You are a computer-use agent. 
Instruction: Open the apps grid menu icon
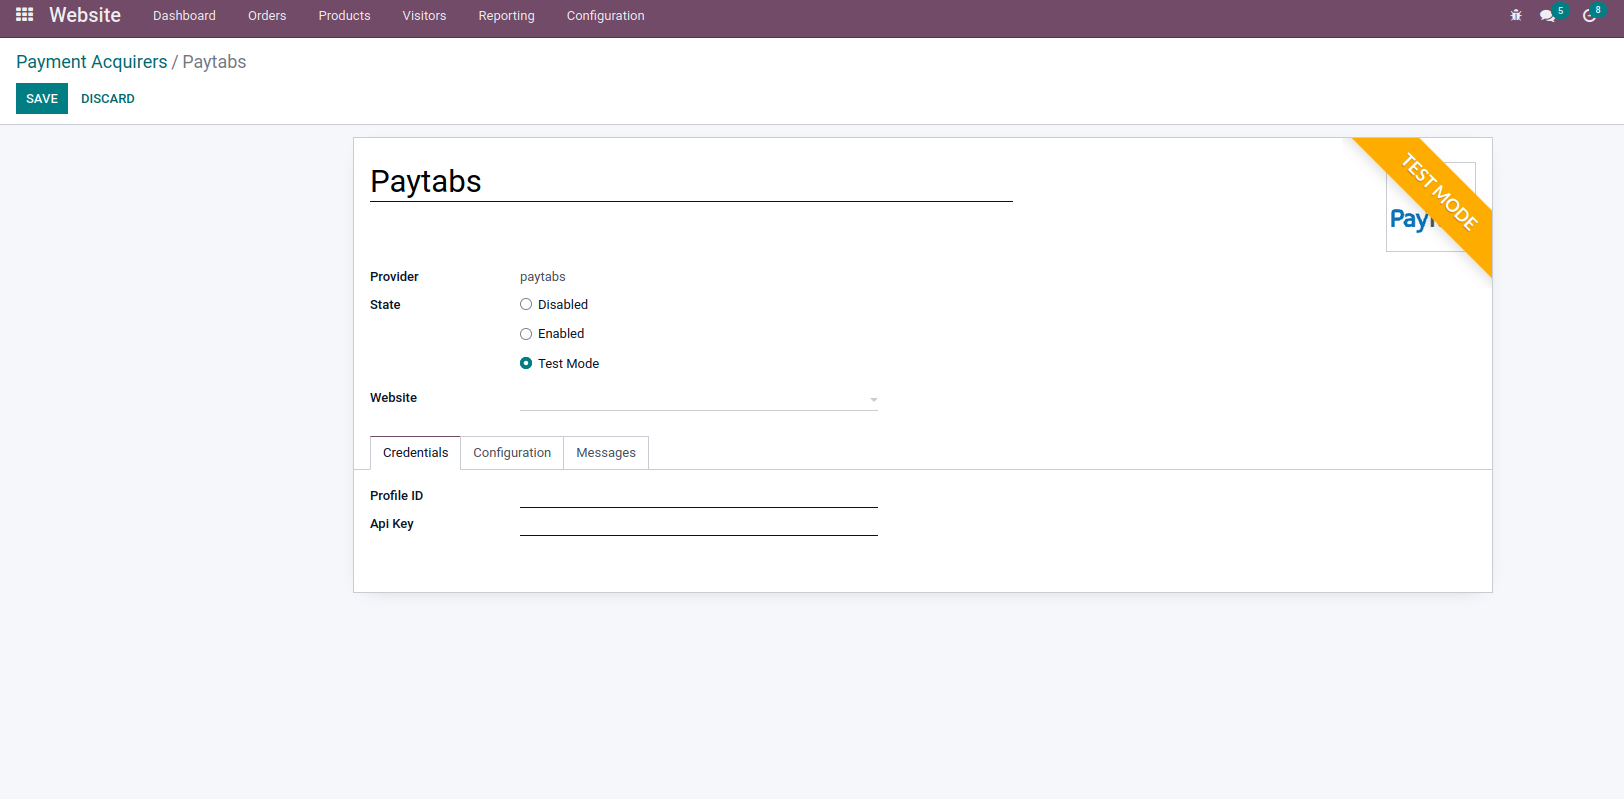[25, 15]
